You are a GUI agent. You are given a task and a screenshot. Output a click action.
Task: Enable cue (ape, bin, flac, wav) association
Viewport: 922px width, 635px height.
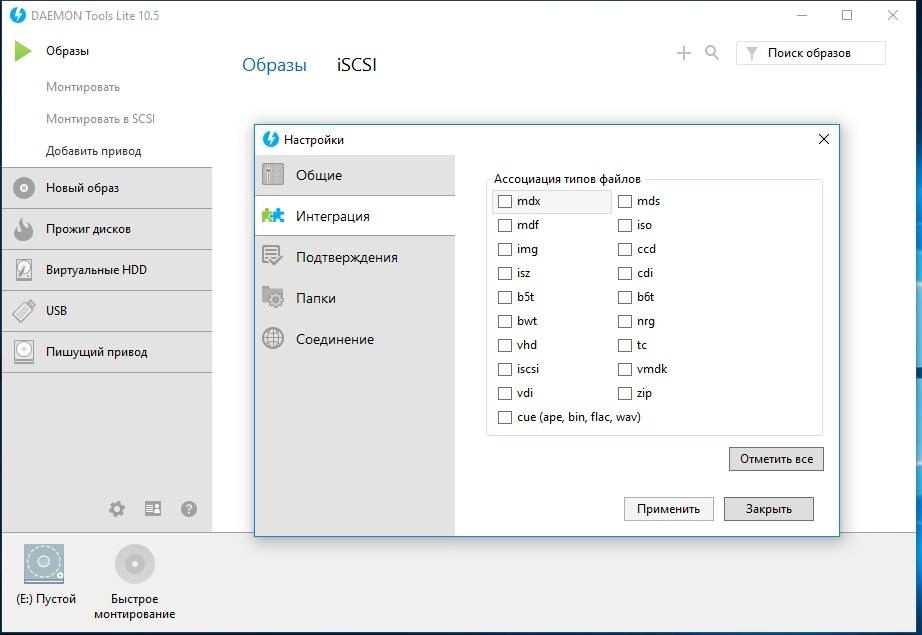(505, 417)
